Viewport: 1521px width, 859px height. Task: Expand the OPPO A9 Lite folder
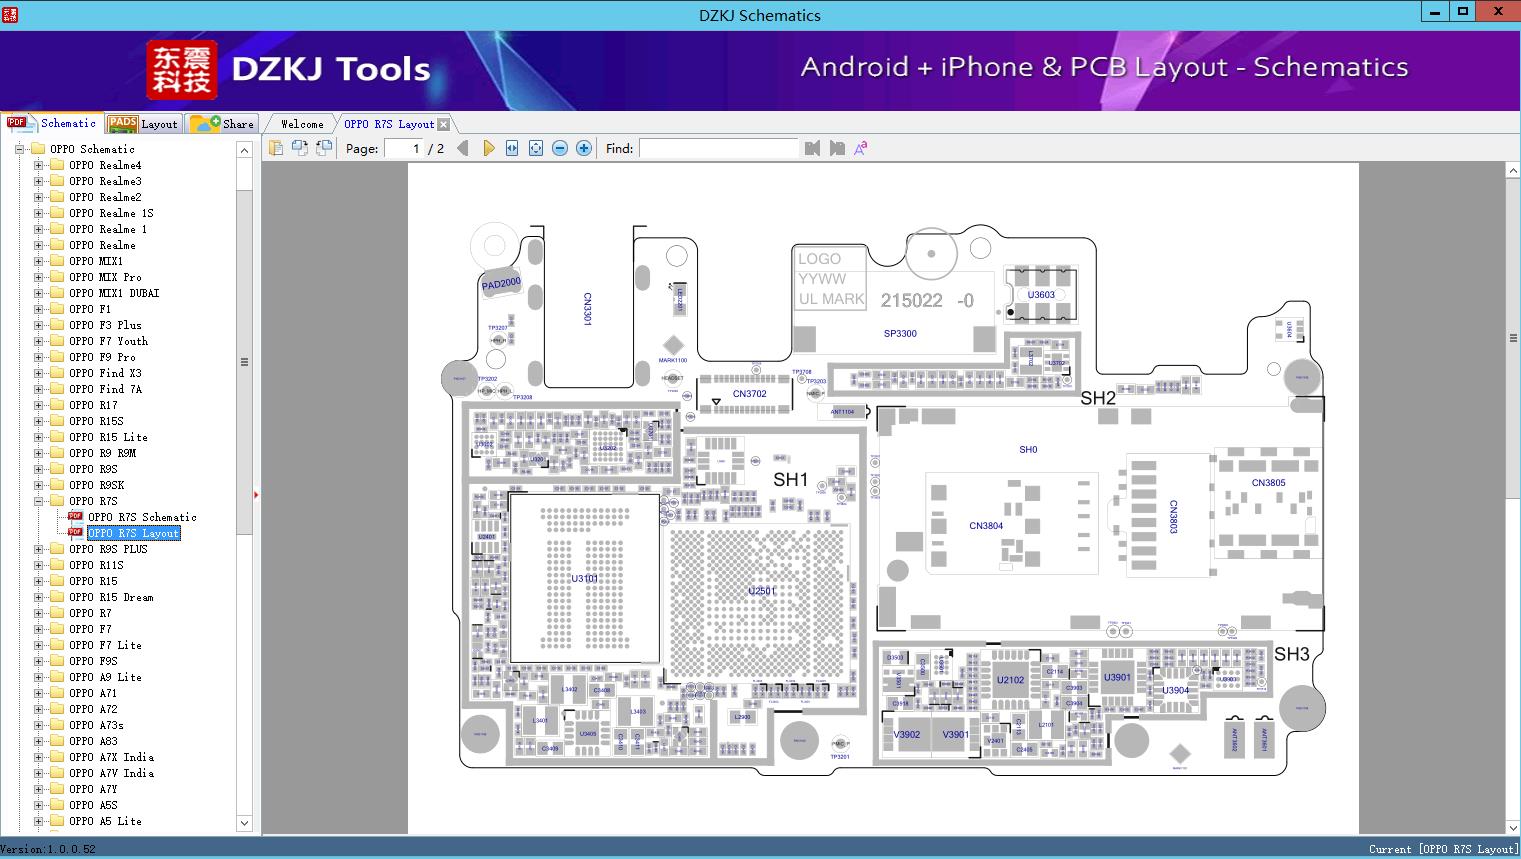click(x=38, y=677)
